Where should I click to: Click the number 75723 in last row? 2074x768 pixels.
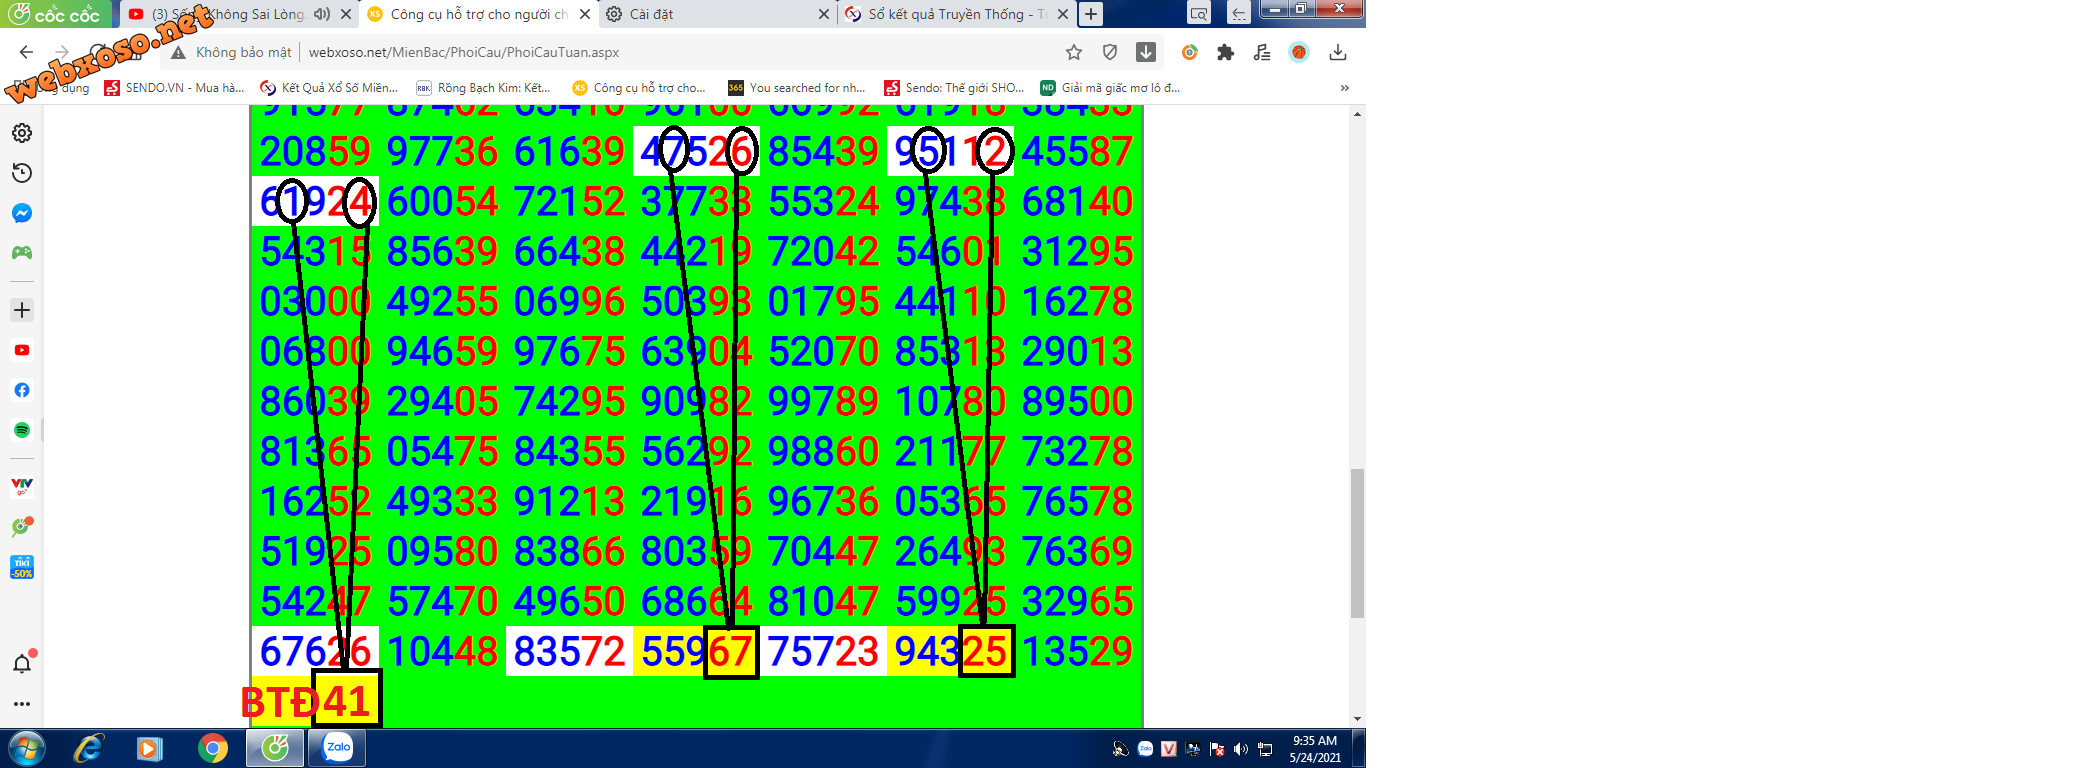823,651
